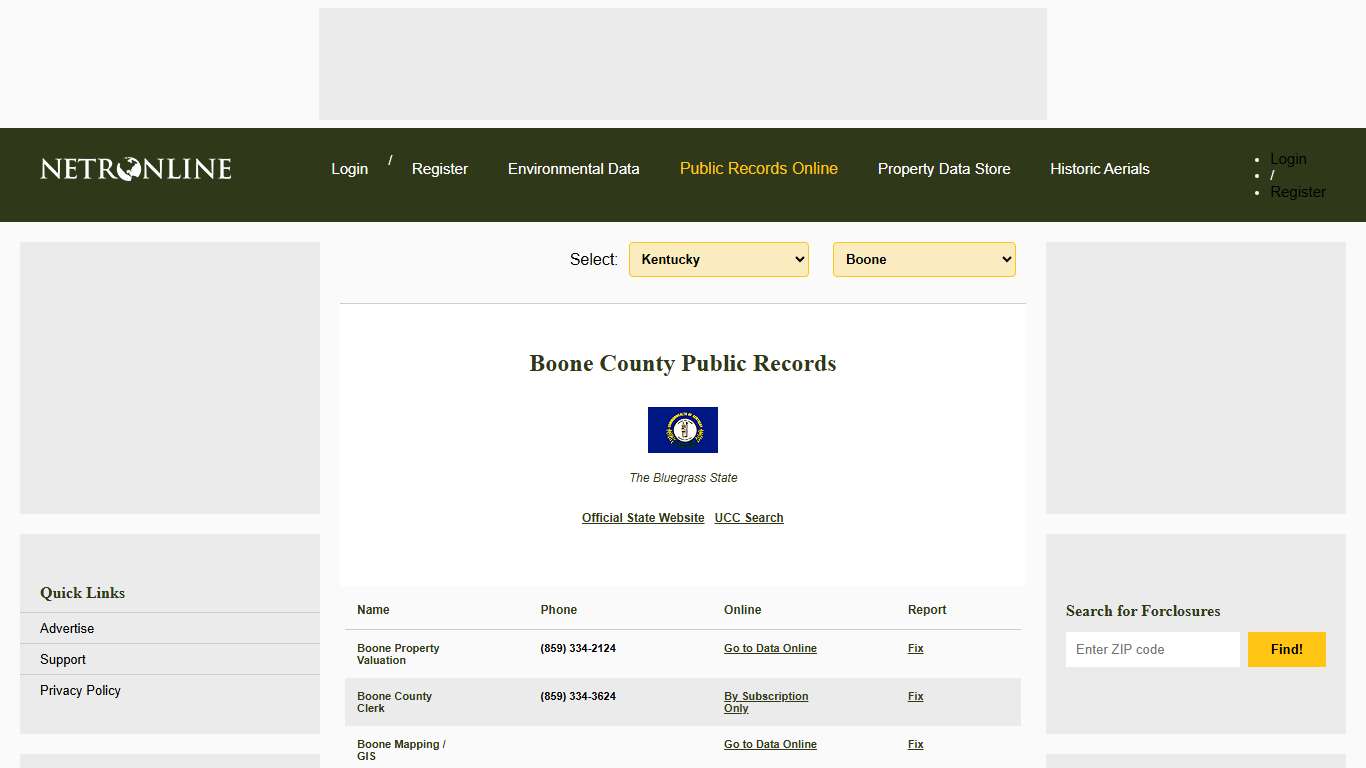Screen dimensions: 1366x768
Task: Open the Historic Aerials page
Action: click(x=1099, y=169)
